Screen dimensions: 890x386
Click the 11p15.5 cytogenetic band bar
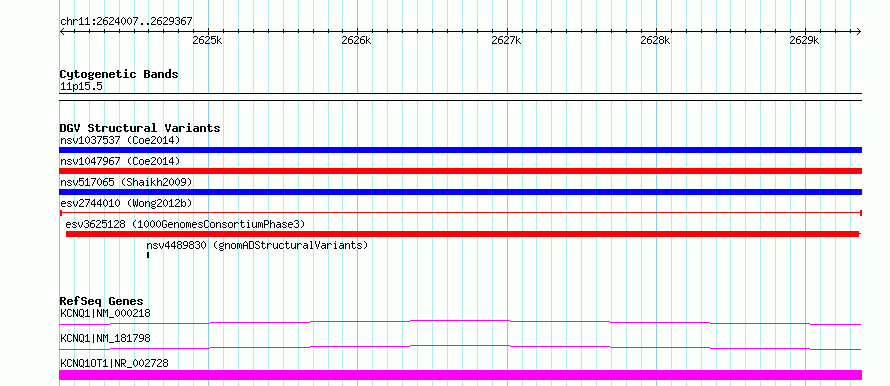pyautogui.click(x=460, y=97)
